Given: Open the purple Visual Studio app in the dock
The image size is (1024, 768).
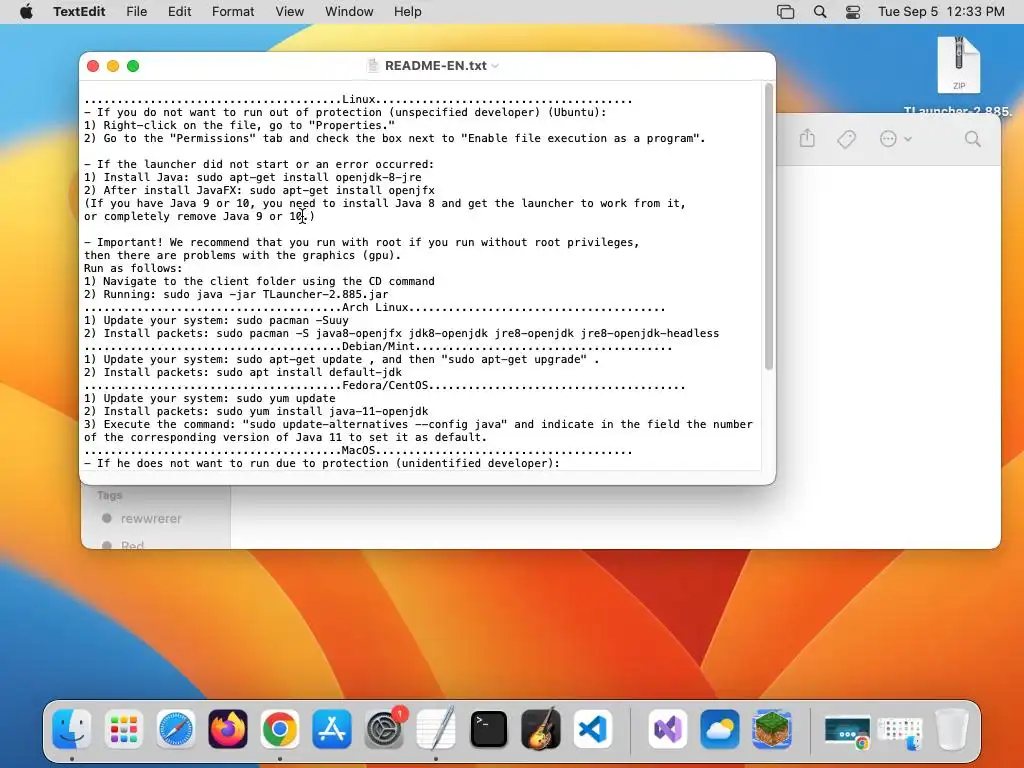Looking at the screenshot, I should click(x=667, y=729).
